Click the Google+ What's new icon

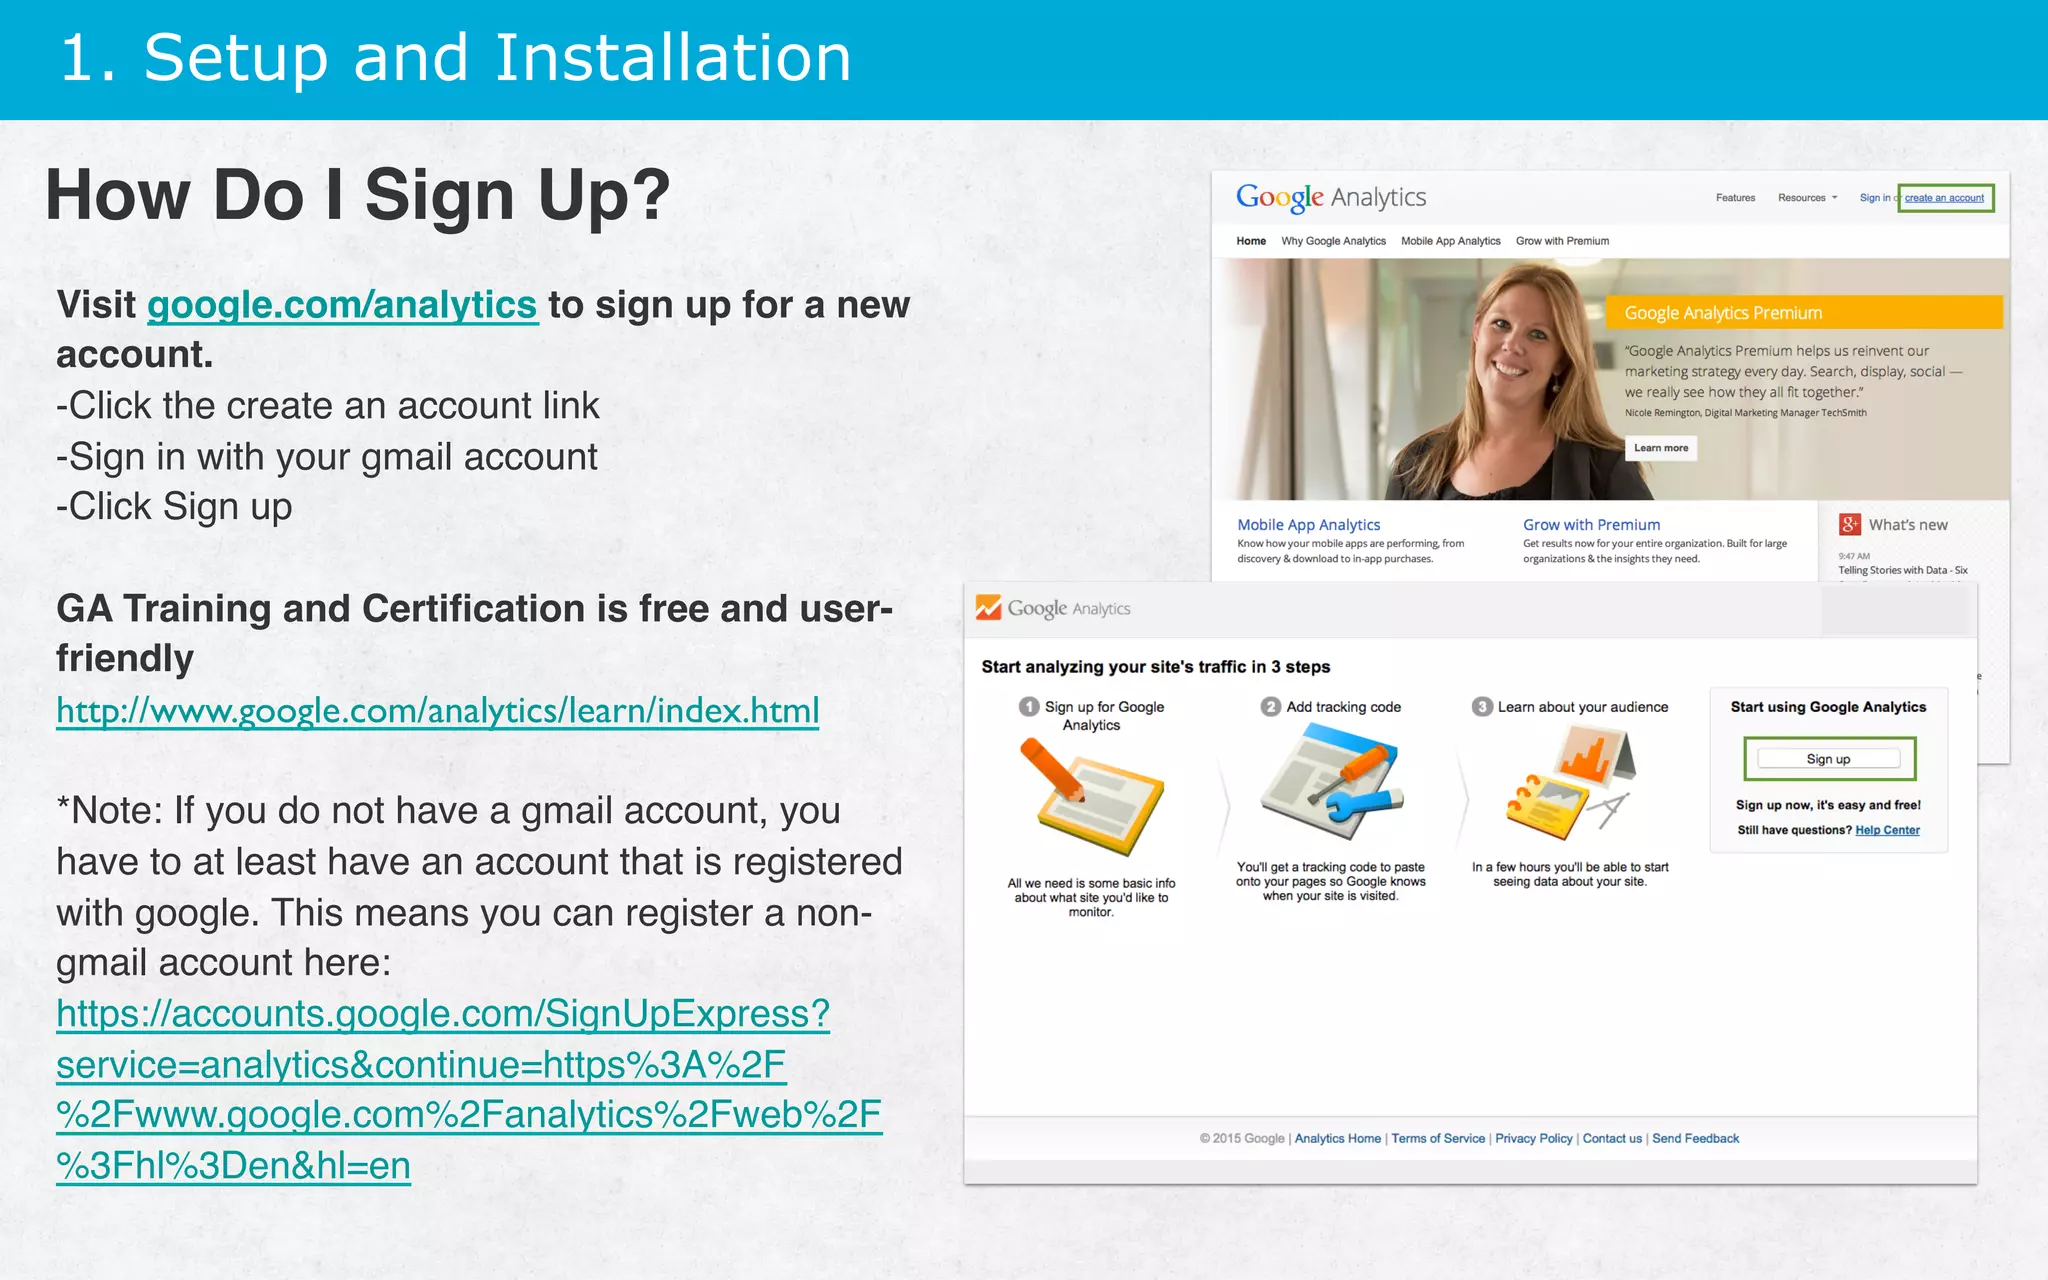tap(1849, 524)
